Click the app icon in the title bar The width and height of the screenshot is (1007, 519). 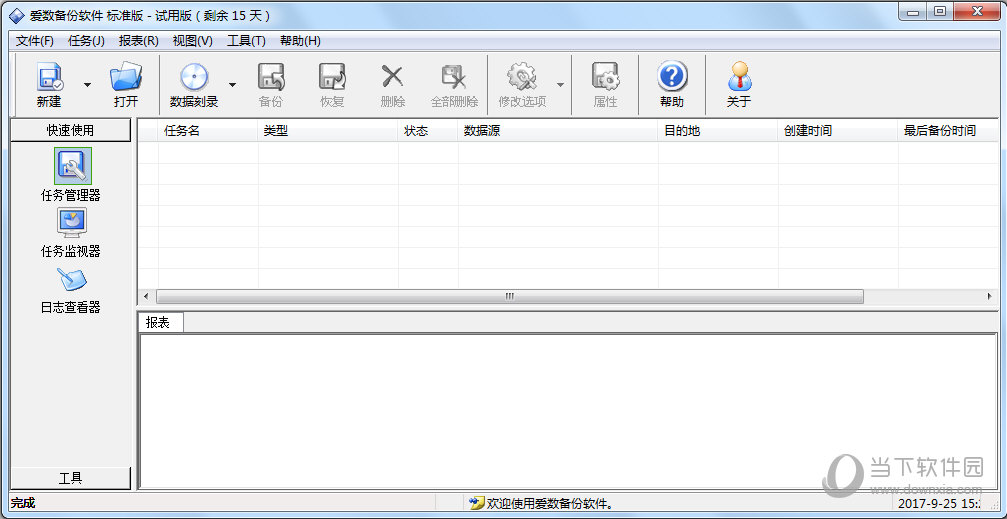(17, 15)
